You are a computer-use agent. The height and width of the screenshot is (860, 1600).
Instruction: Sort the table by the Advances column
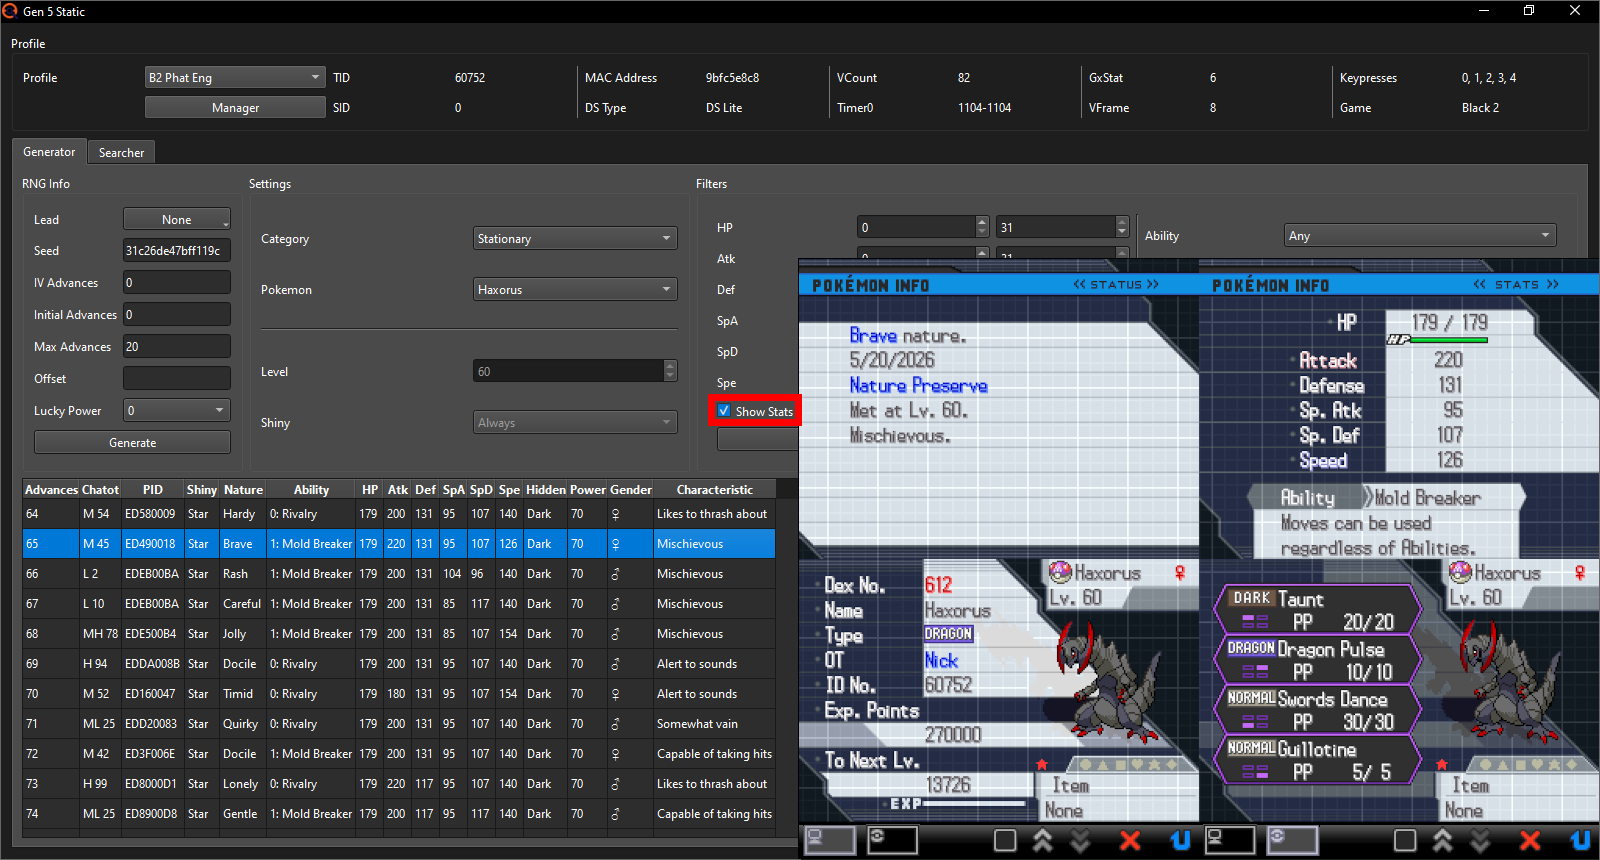pyautogui.click(x=51, y=489)
